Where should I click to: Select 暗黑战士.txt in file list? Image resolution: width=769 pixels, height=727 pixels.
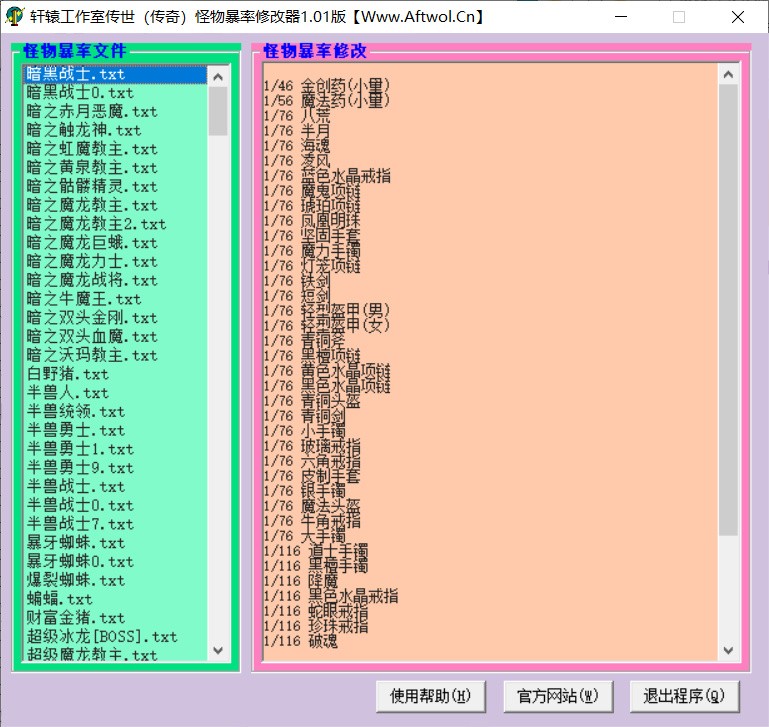pos(115,75)
